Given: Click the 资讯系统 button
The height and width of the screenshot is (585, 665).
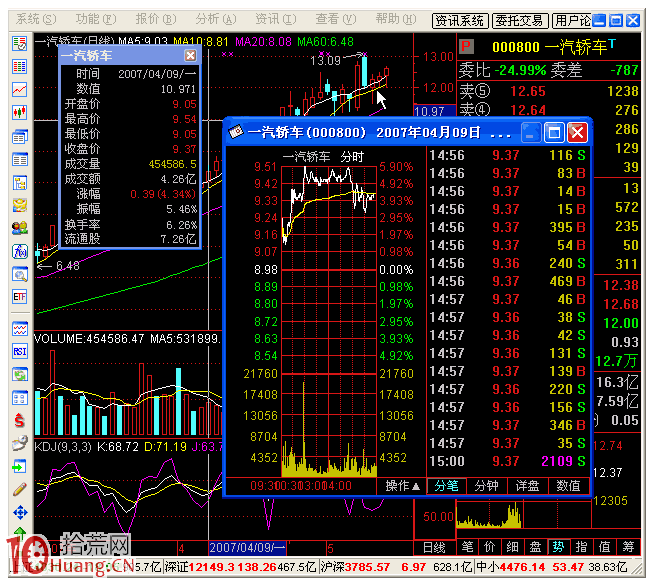Looking at the screenshot, I should (460, 21).
